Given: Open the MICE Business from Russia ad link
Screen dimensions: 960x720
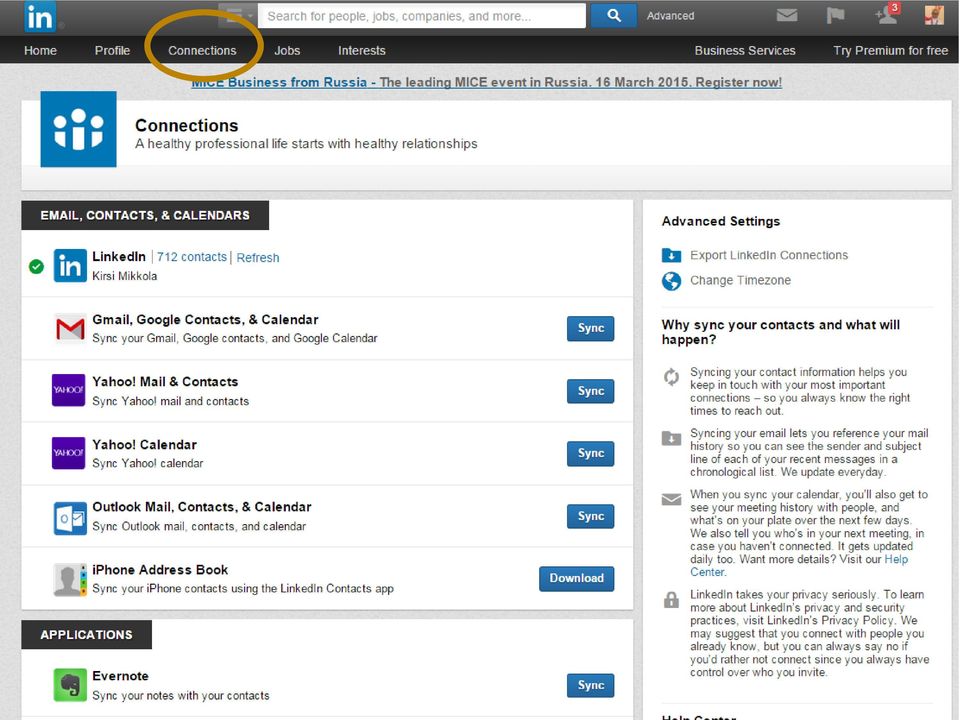Looking at the screenshot, I should click(x=487, y=82).
